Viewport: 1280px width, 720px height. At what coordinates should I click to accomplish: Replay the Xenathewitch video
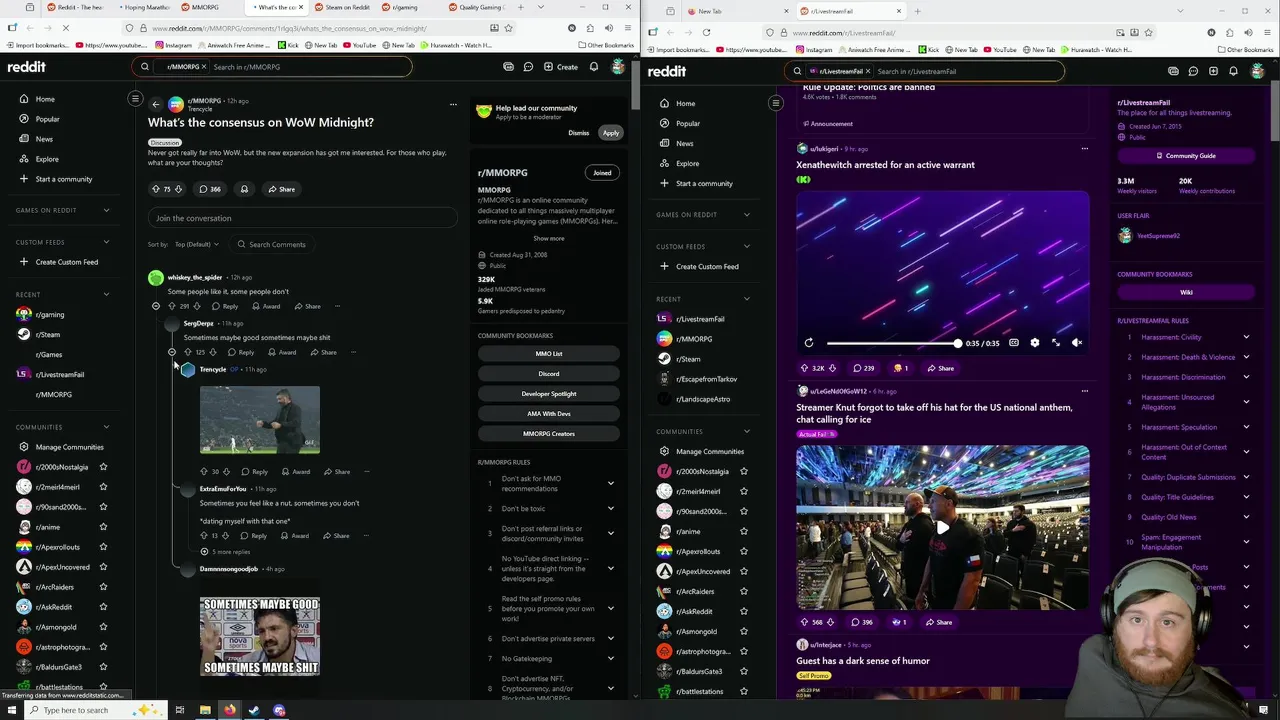[x=809, y=343]
